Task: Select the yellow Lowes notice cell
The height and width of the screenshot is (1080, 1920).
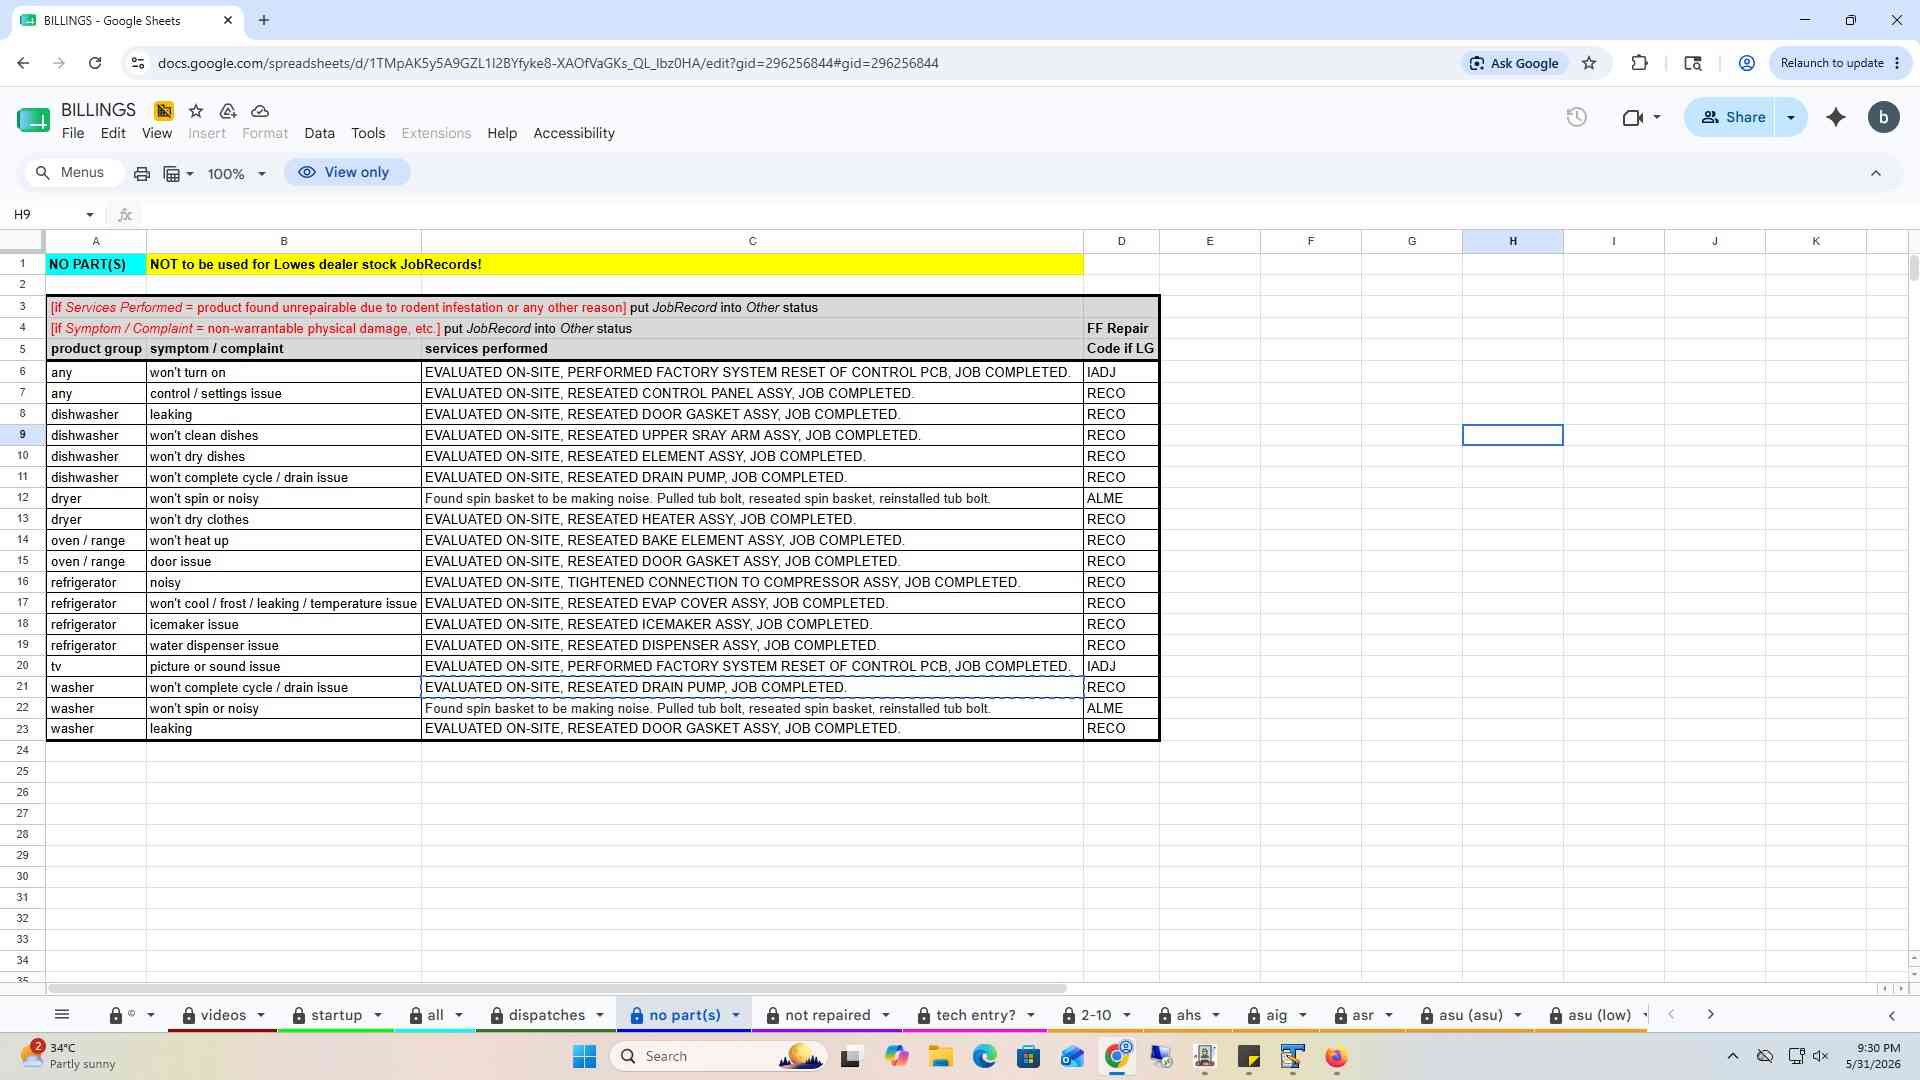Action: 614,265
